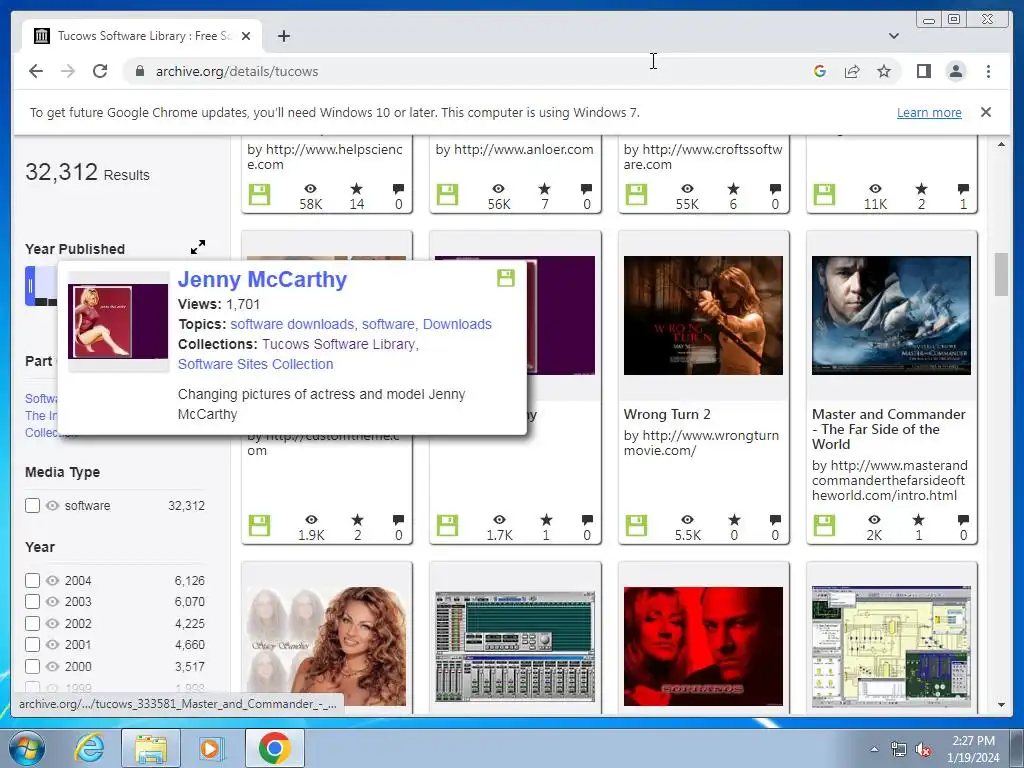
Task: Click the floppy software icon in popup
Action: (x=505, y=278)
